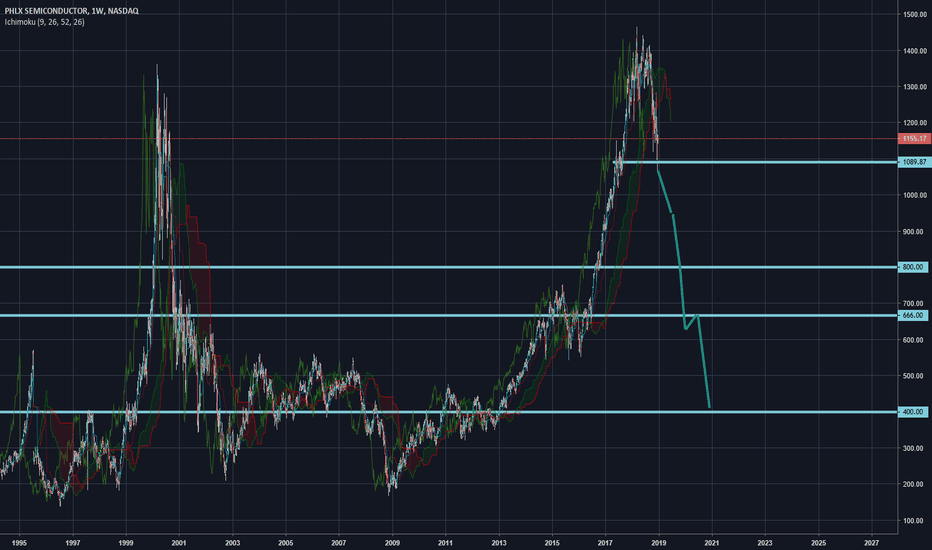
Task: Click the 2011 time axis label
Action: coord(445,543)
